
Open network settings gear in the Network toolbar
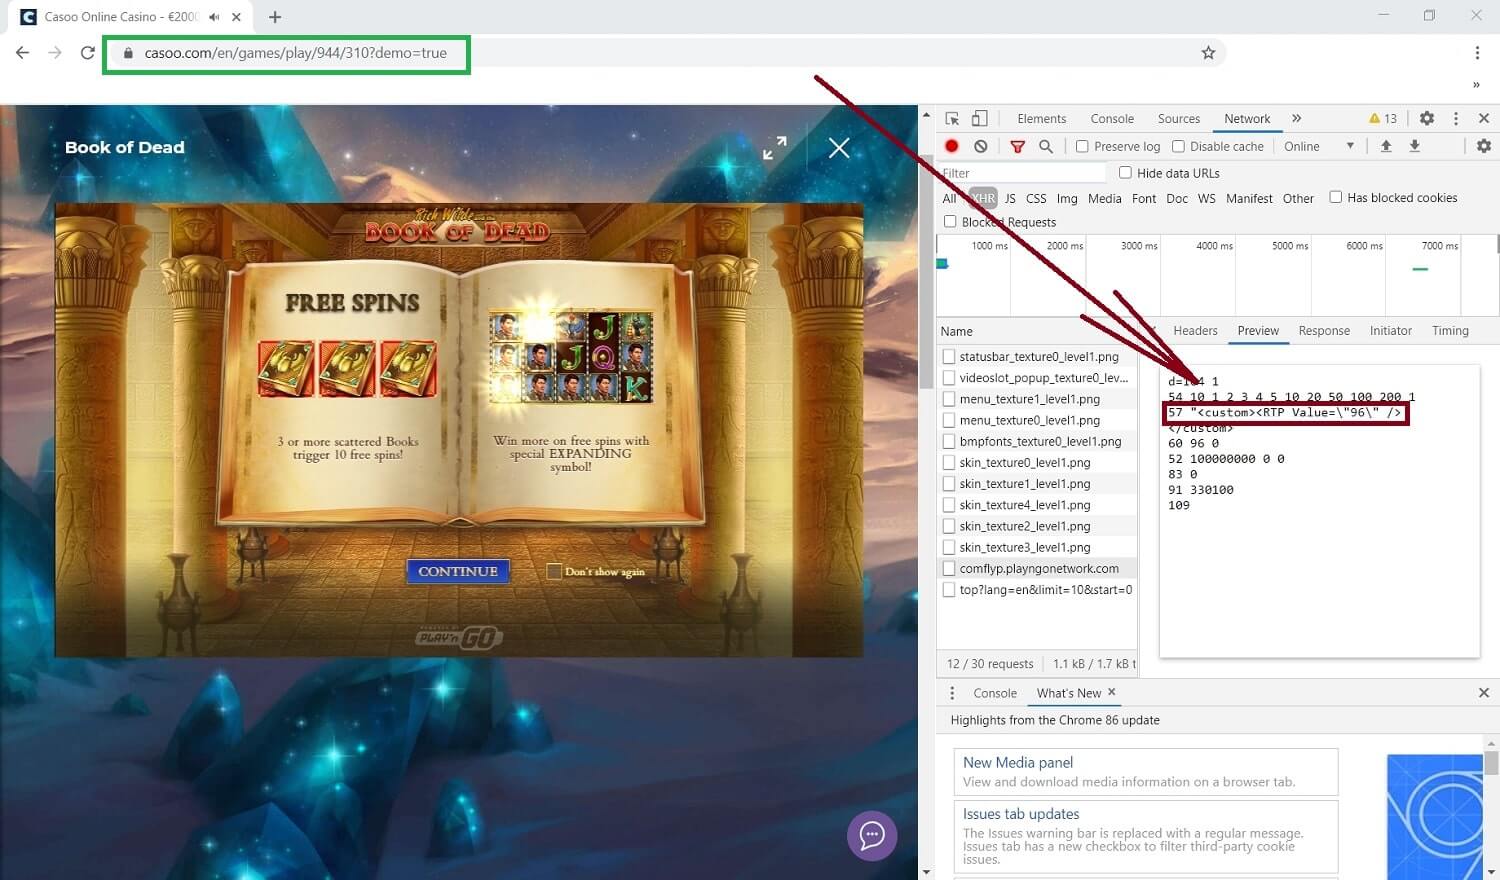[x=1484, y=146]
